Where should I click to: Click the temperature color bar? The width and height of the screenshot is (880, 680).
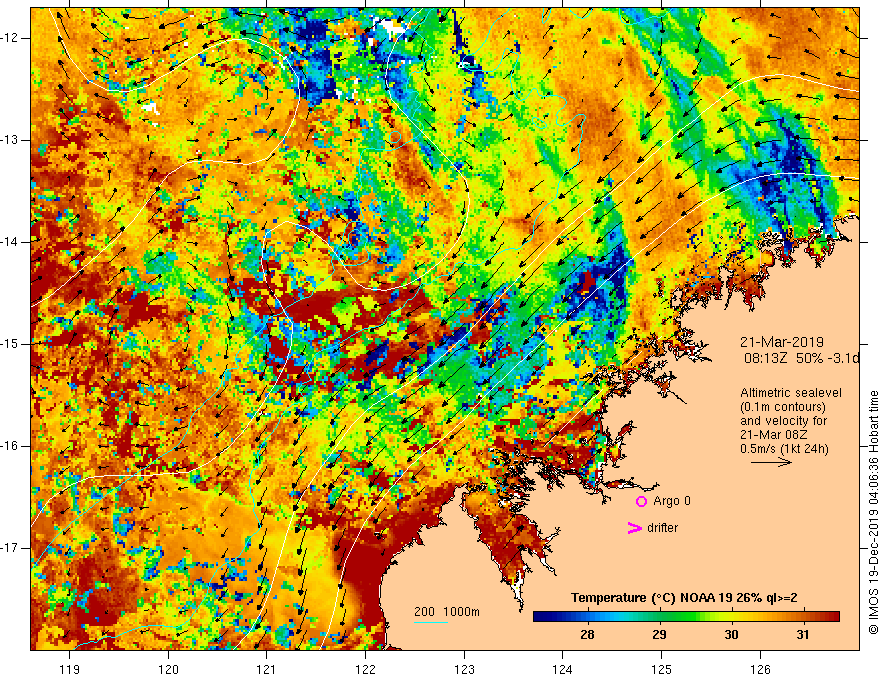coord(686,617)
